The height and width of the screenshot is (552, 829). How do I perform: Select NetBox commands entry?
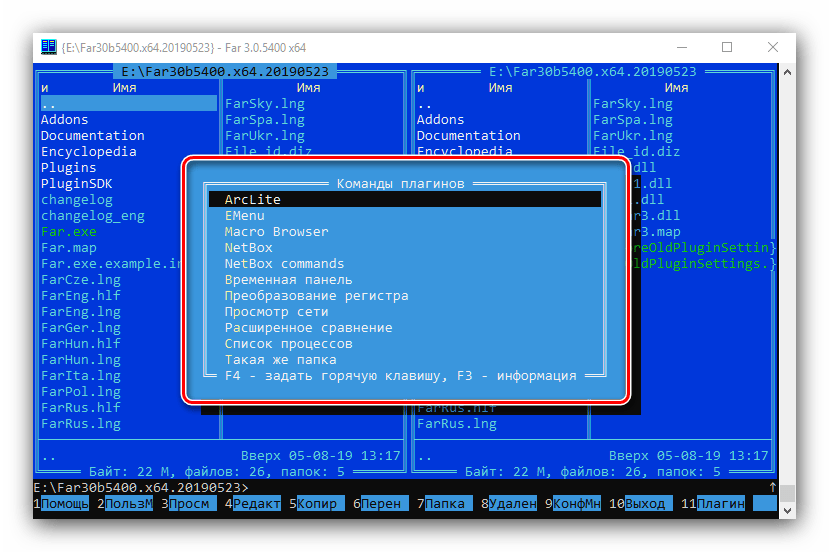pyautogui.click(x=405, y=263)
